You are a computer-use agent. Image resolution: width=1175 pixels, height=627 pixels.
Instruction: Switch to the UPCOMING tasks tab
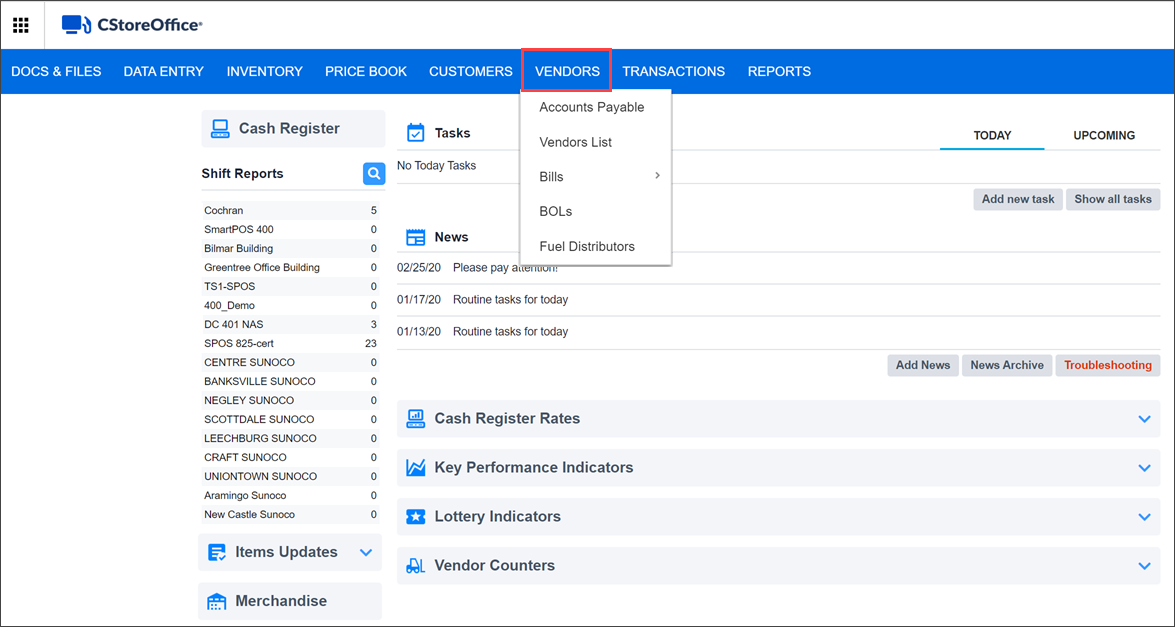click(1104, 136)
